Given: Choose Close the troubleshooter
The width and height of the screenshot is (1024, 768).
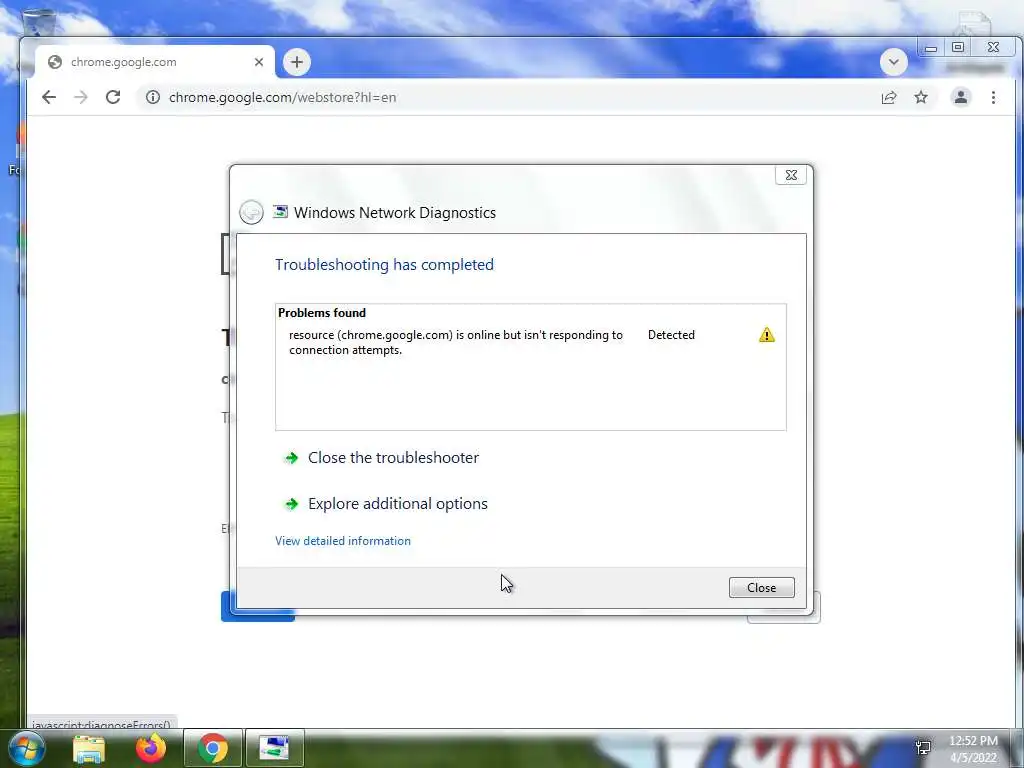Looking at the screenshot, I should pos(393,458).
